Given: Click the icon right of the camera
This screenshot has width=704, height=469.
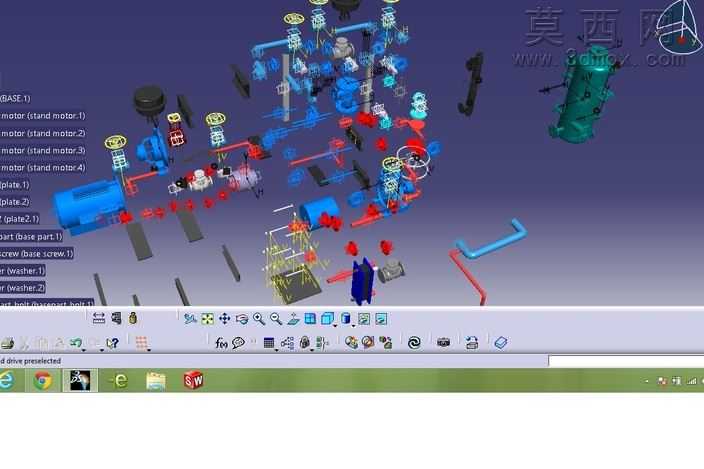Looking at the screenshot, I should (x=471, y=343).
